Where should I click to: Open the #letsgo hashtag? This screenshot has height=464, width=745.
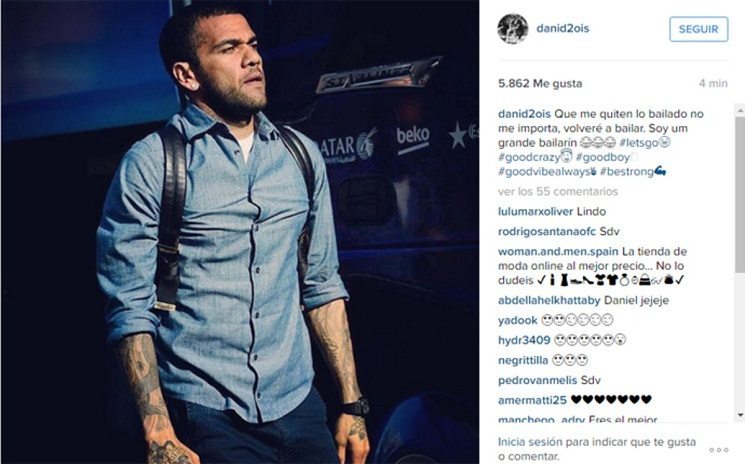click(639, 142)
